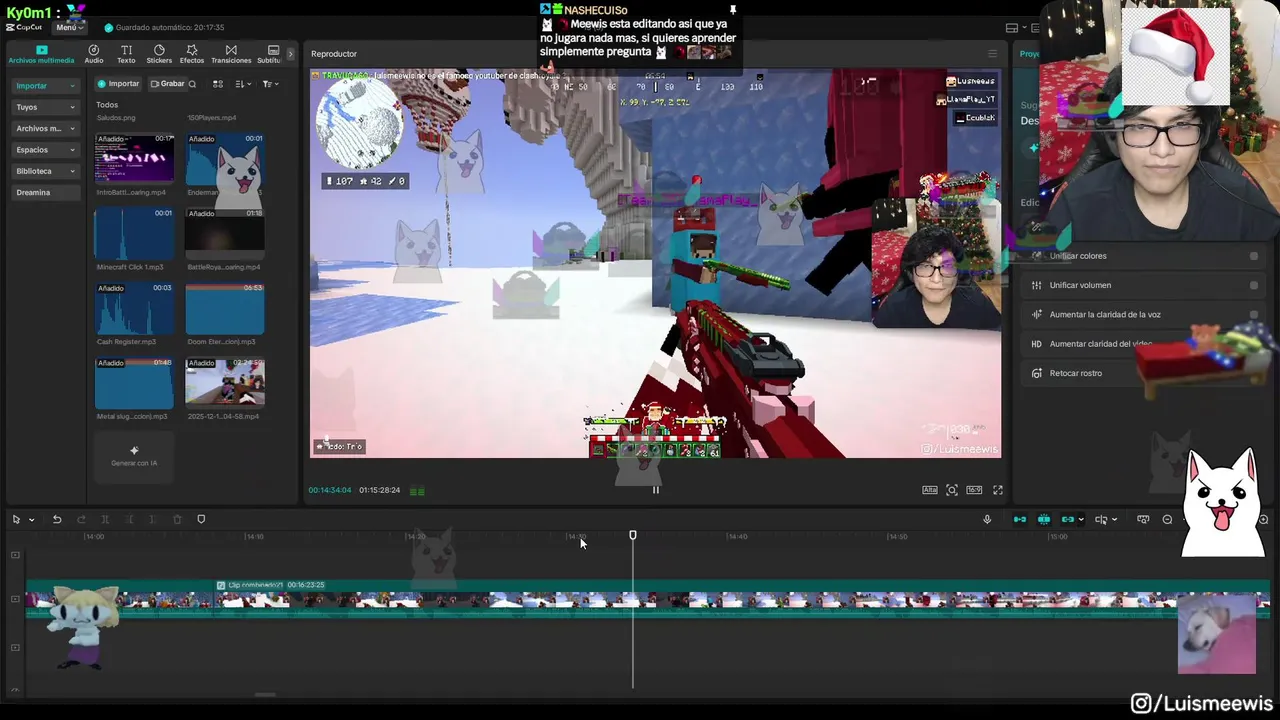The image size is (1280, 720).
Task: Toggle main track magnet snapping
Action: point(1020,519)
